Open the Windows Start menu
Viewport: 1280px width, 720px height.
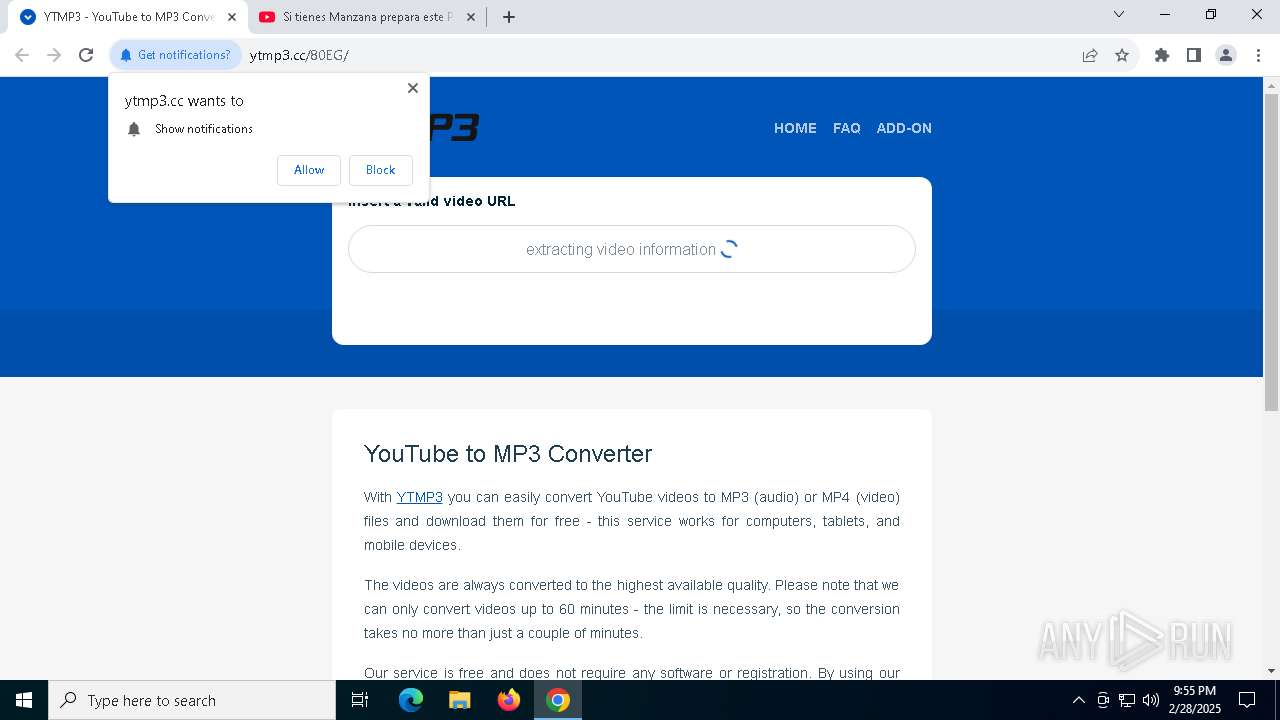point(24,700)
